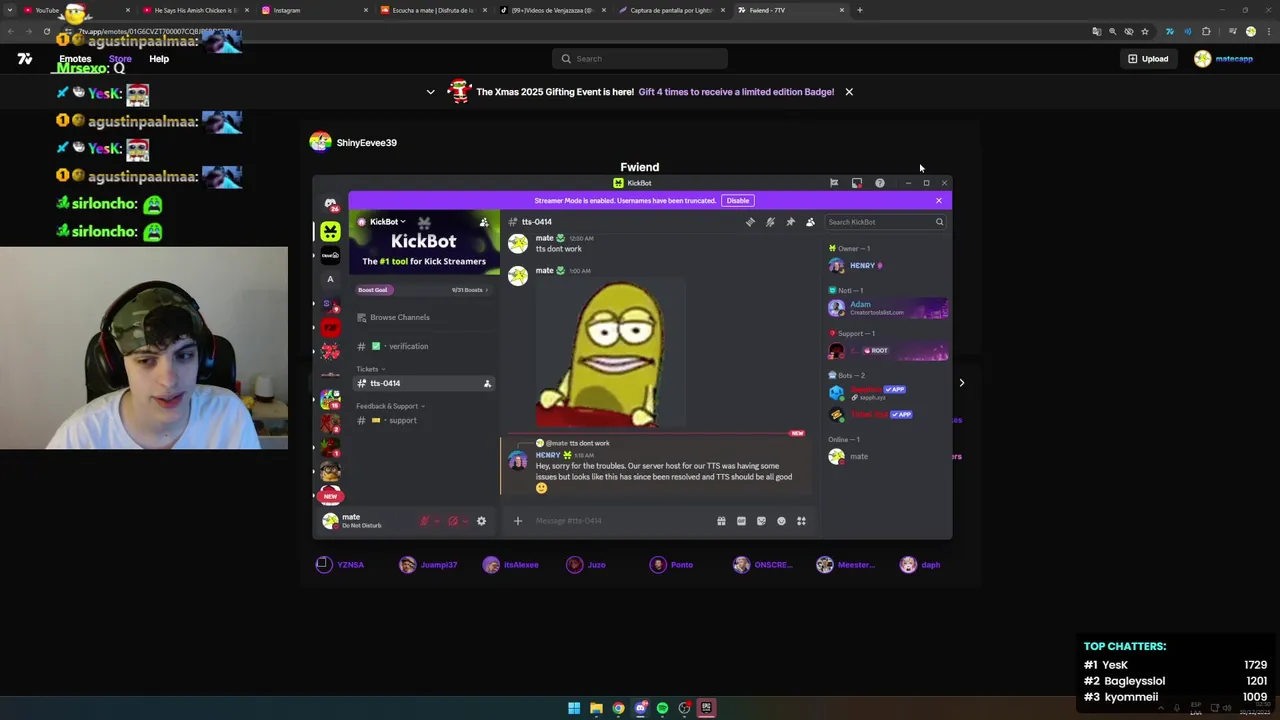Open the apps launcher icon in chat
The height and width of the screenshot is (720, 1280).
pyautogui.click(x=801, y=521)
